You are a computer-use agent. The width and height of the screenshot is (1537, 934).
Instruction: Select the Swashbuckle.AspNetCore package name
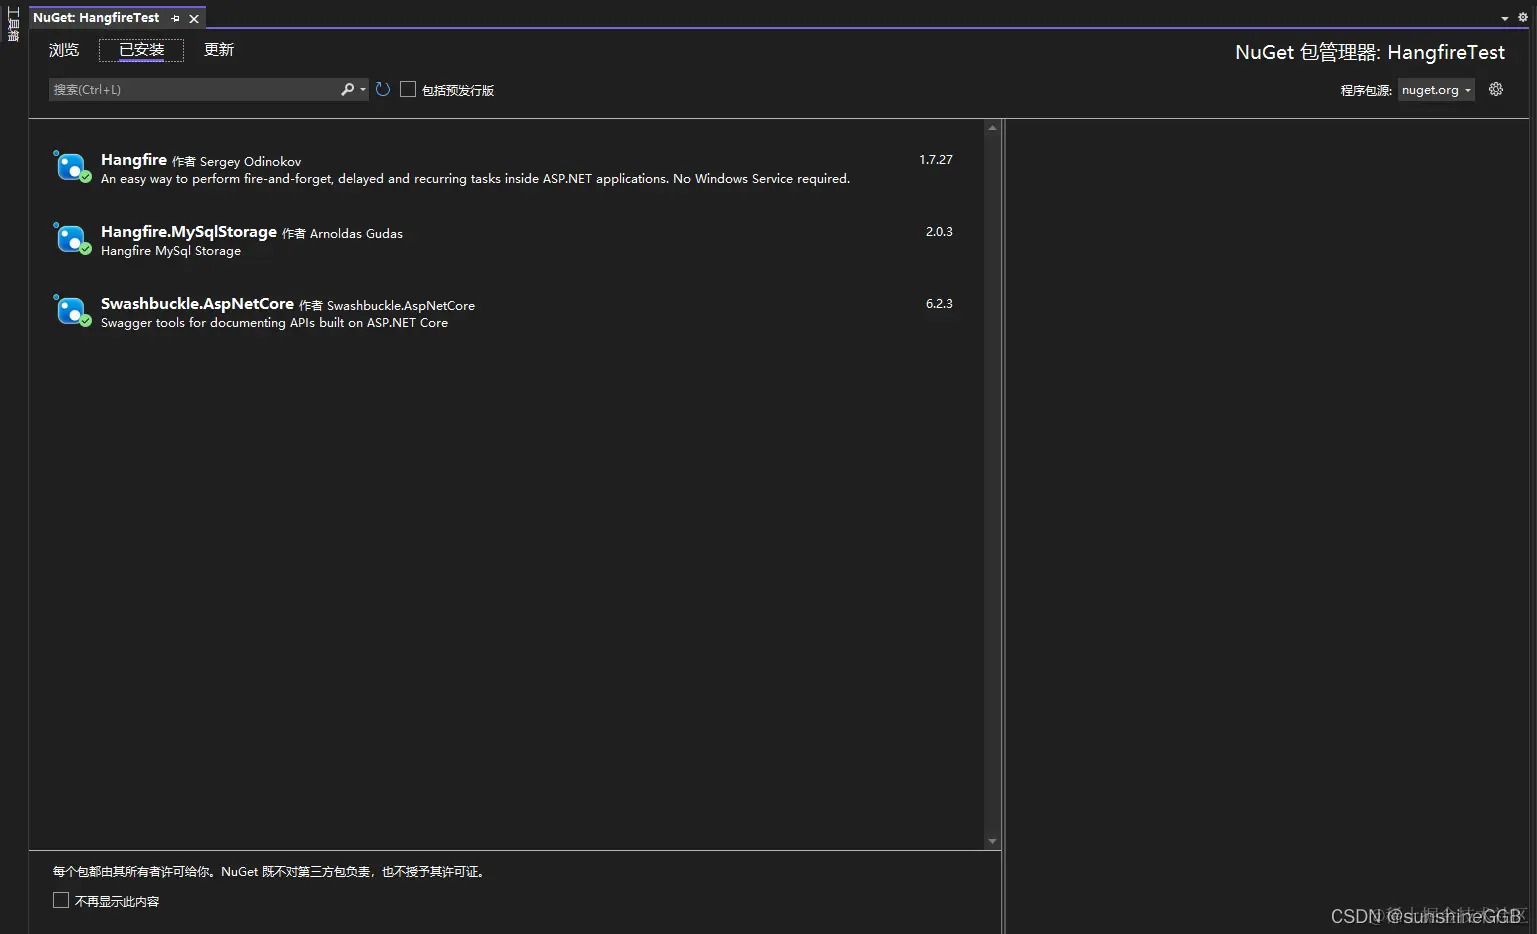click(x=197, y=304)
